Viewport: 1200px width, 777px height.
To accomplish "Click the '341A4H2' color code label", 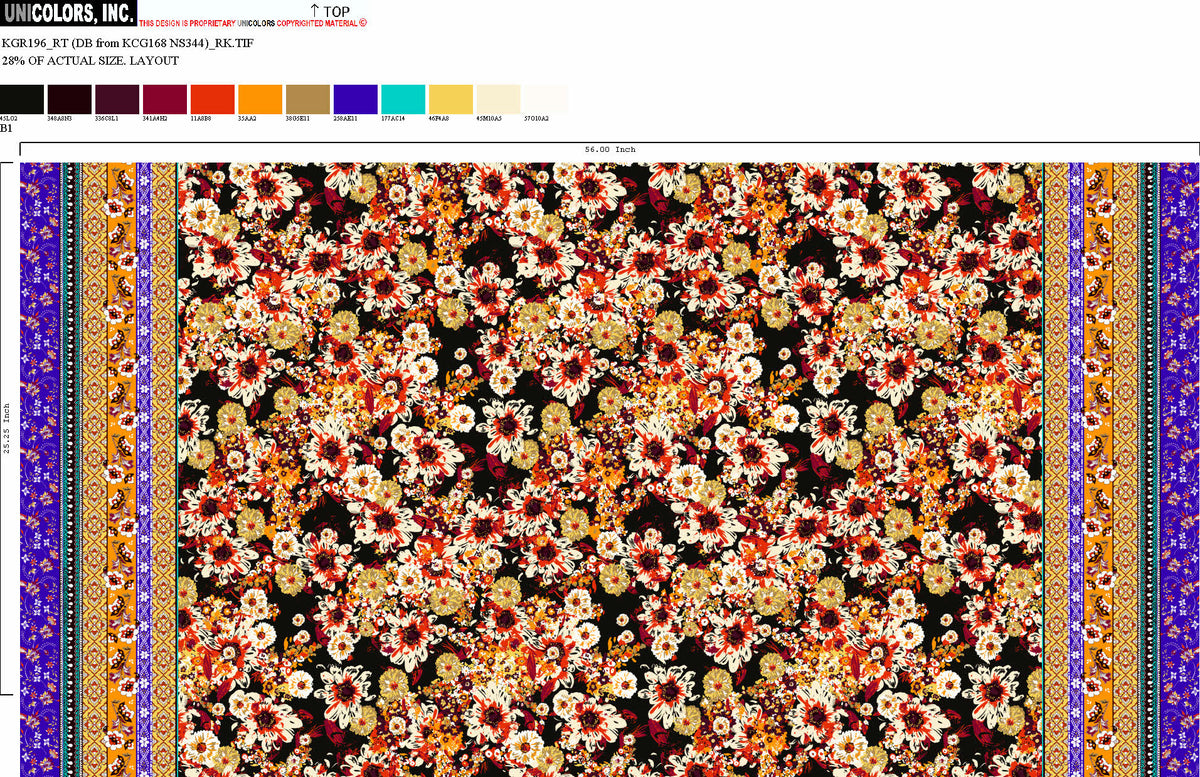I will point(155,118).
